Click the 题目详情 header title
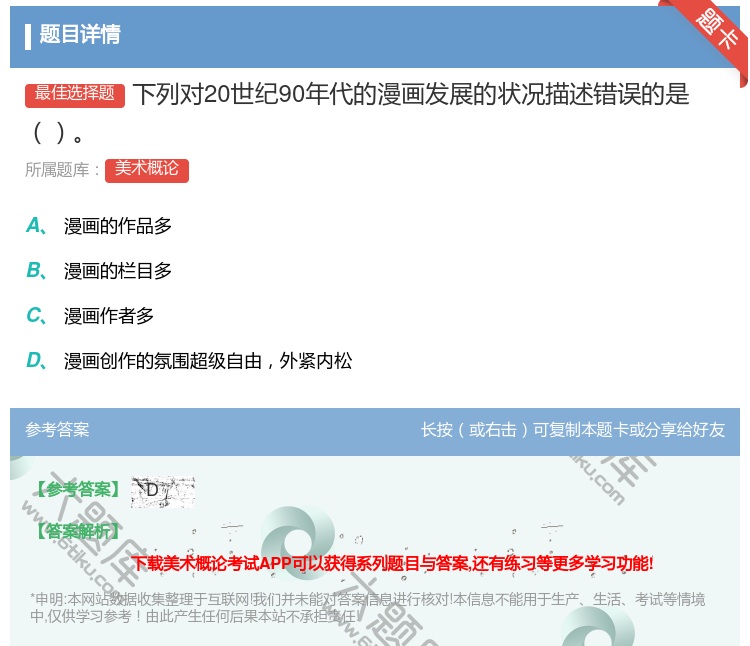The width and height of the screenshot is (750, 646). point(80,34)
